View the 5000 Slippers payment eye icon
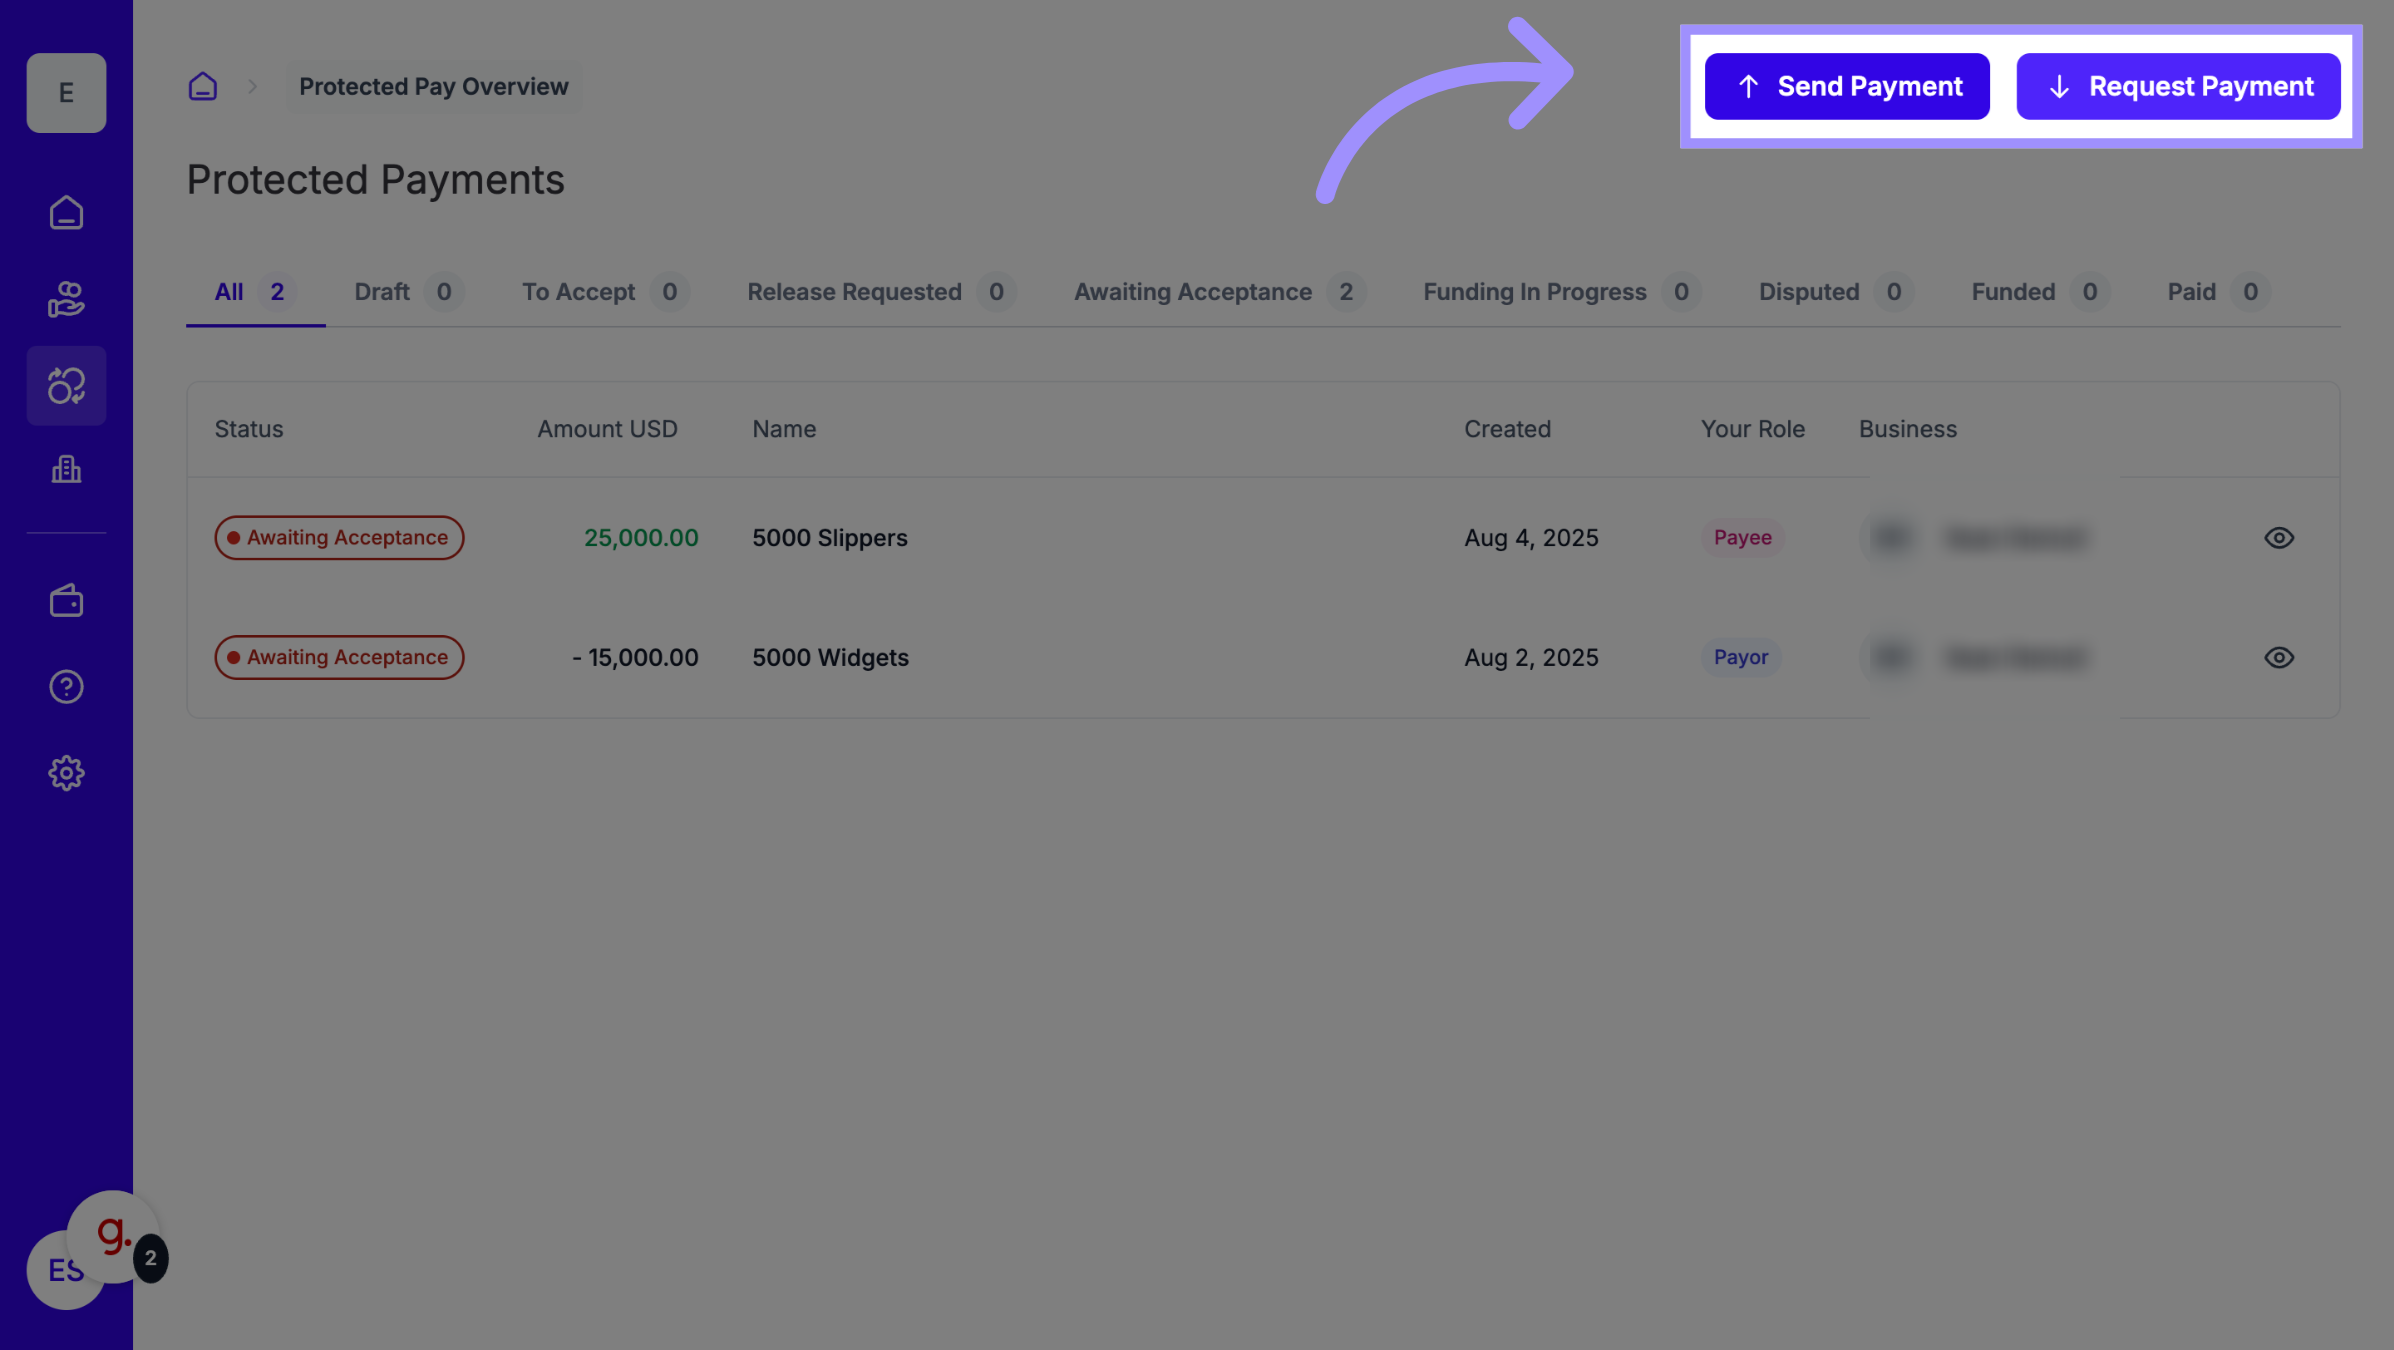 coord(2278,538)
